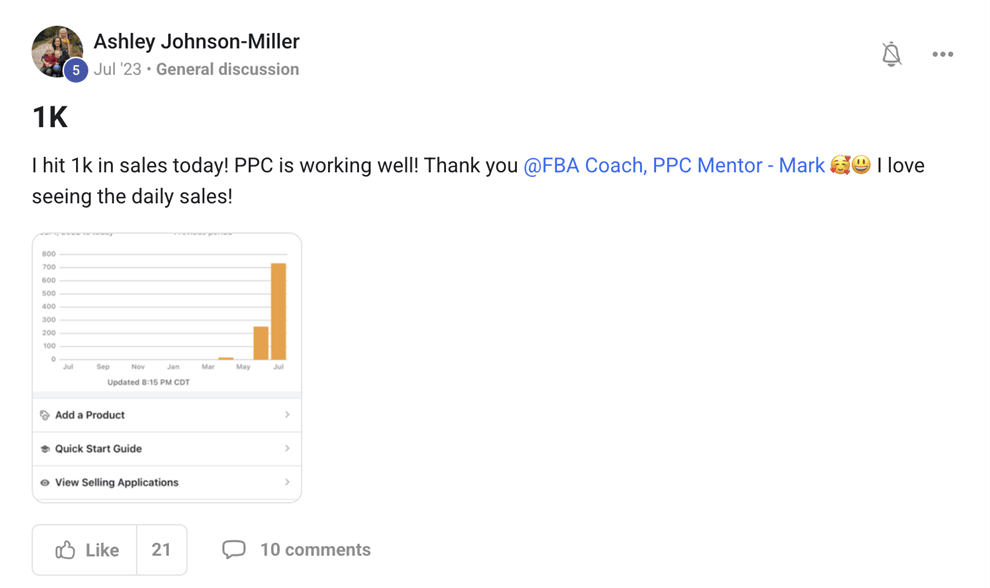Click the speech bubble comments icon
Viewport: 990px width, 588px height.
pos(234,550)
